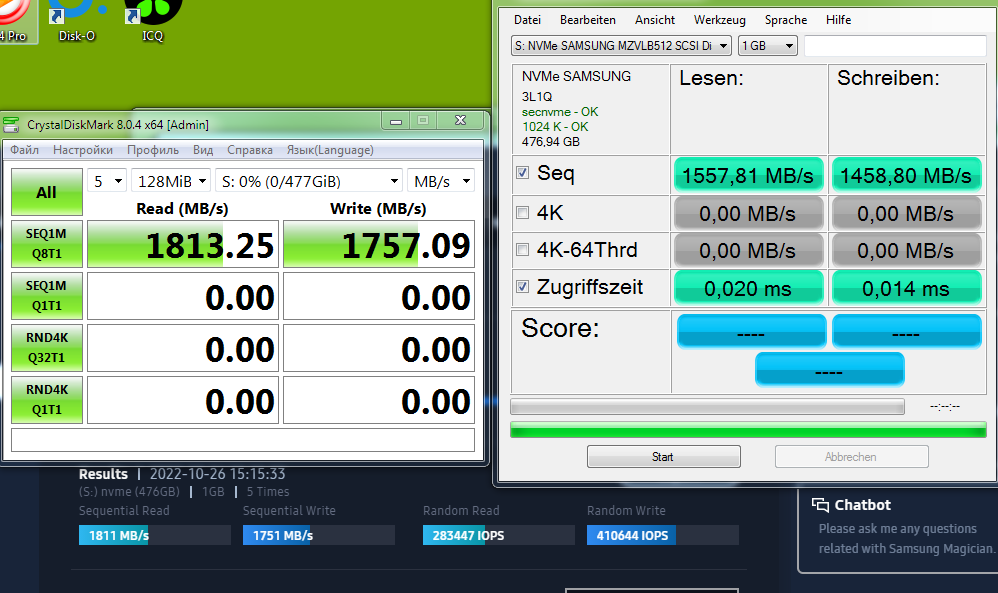
Task: Open the Ansicht menu
Action: (654, 20)
